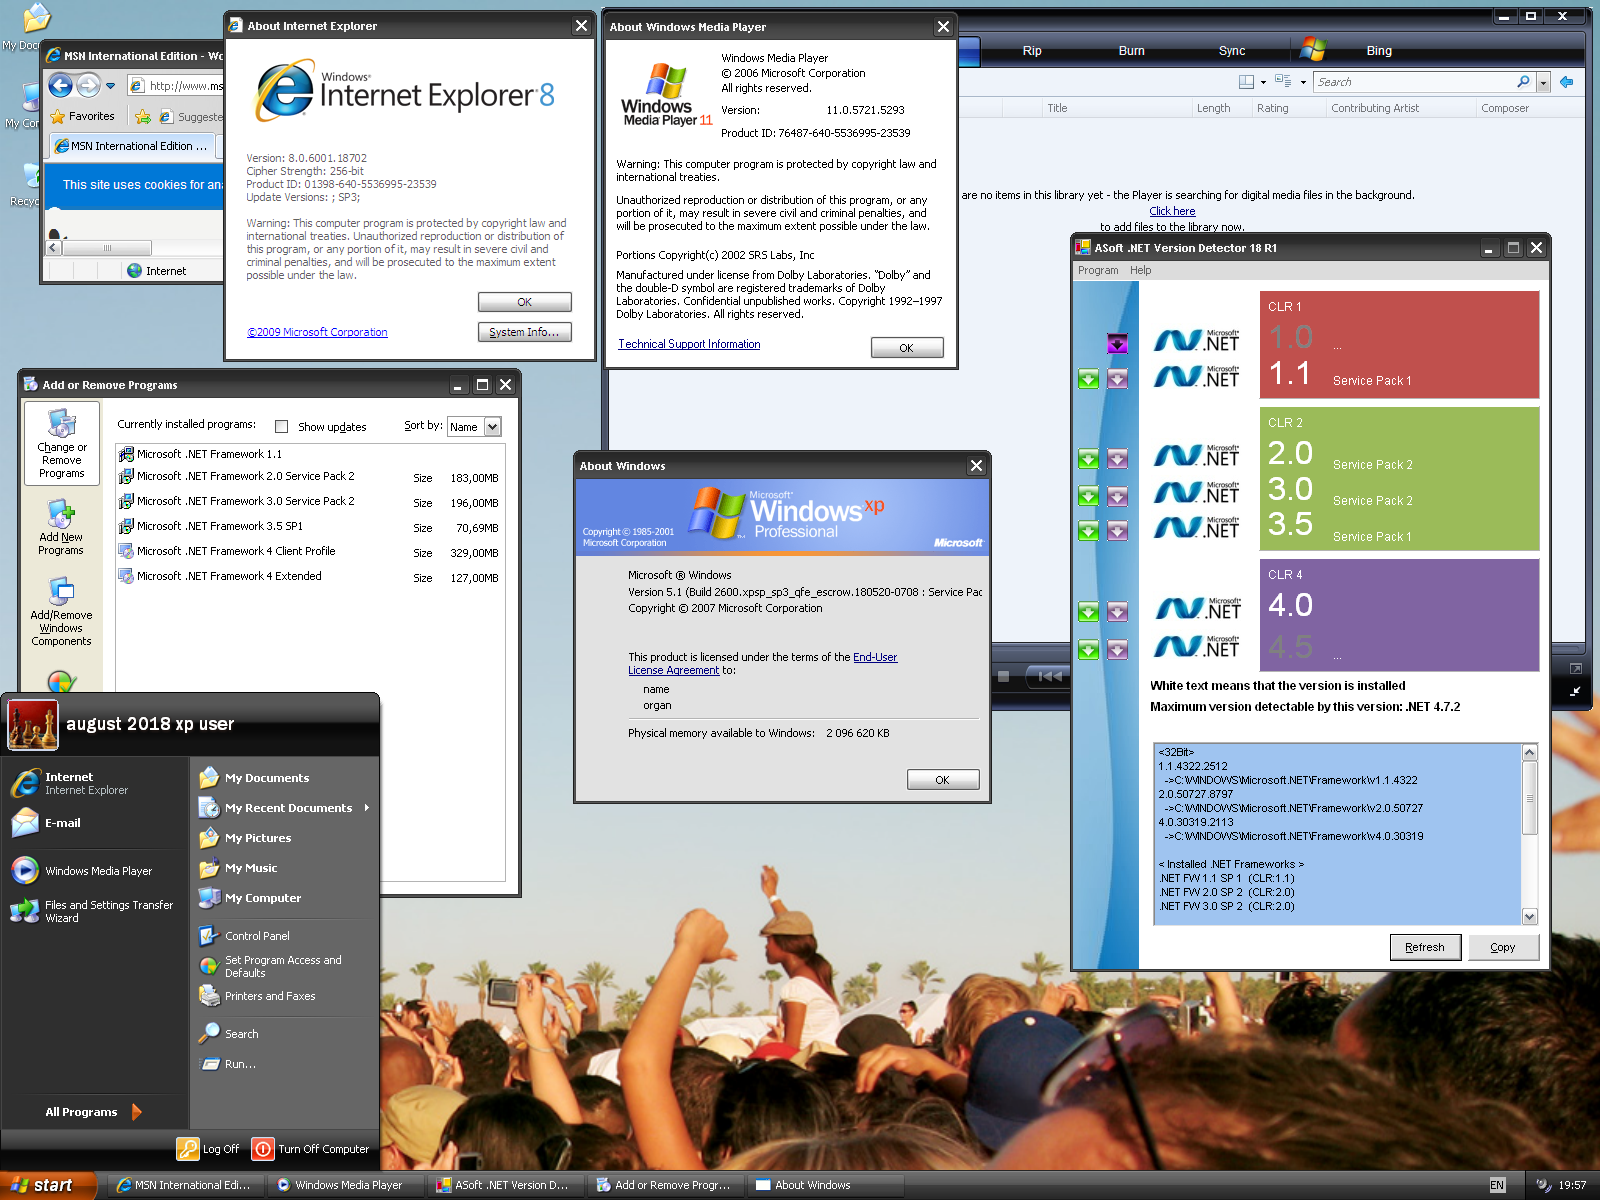Open Add/Remove Windows Components

click(x=62, y=612)
